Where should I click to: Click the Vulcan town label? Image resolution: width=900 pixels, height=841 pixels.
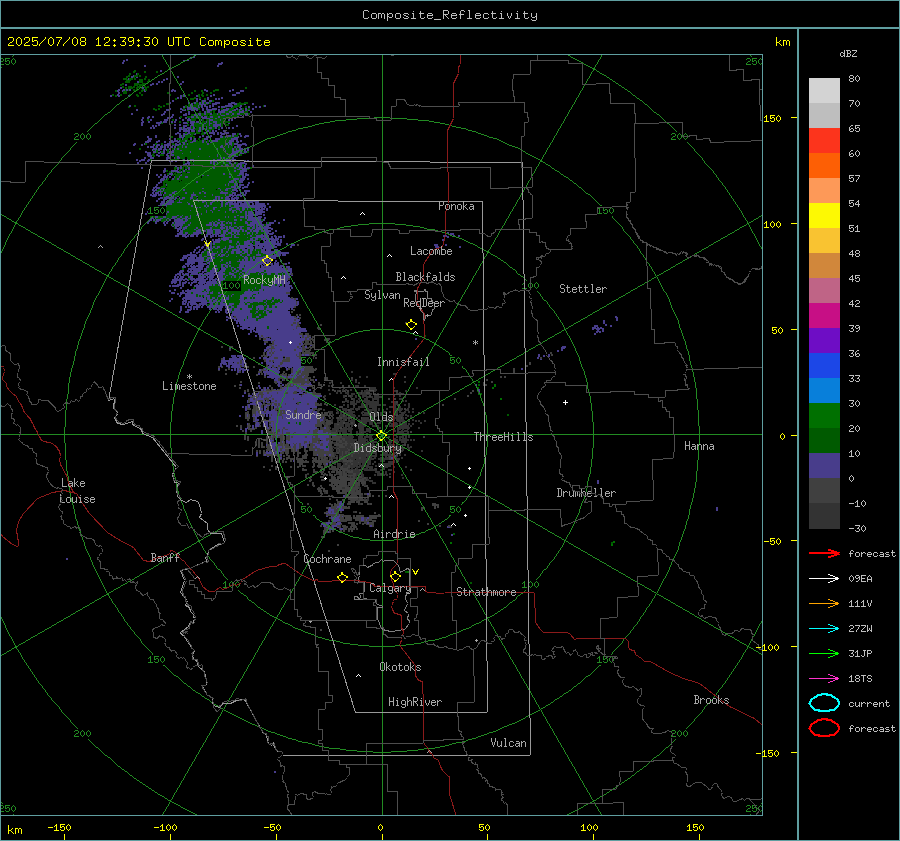coord(509,743)
